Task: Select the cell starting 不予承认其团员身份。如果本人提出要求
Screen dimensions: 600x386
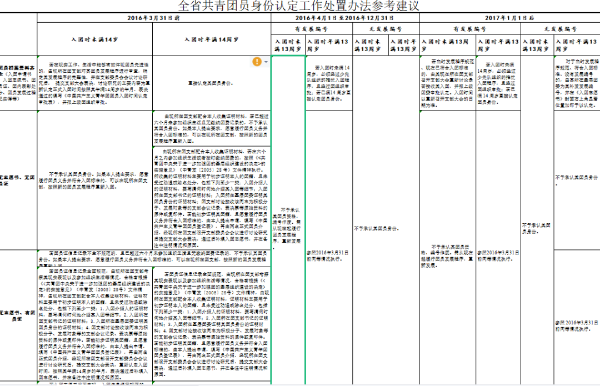Action: 95,180
